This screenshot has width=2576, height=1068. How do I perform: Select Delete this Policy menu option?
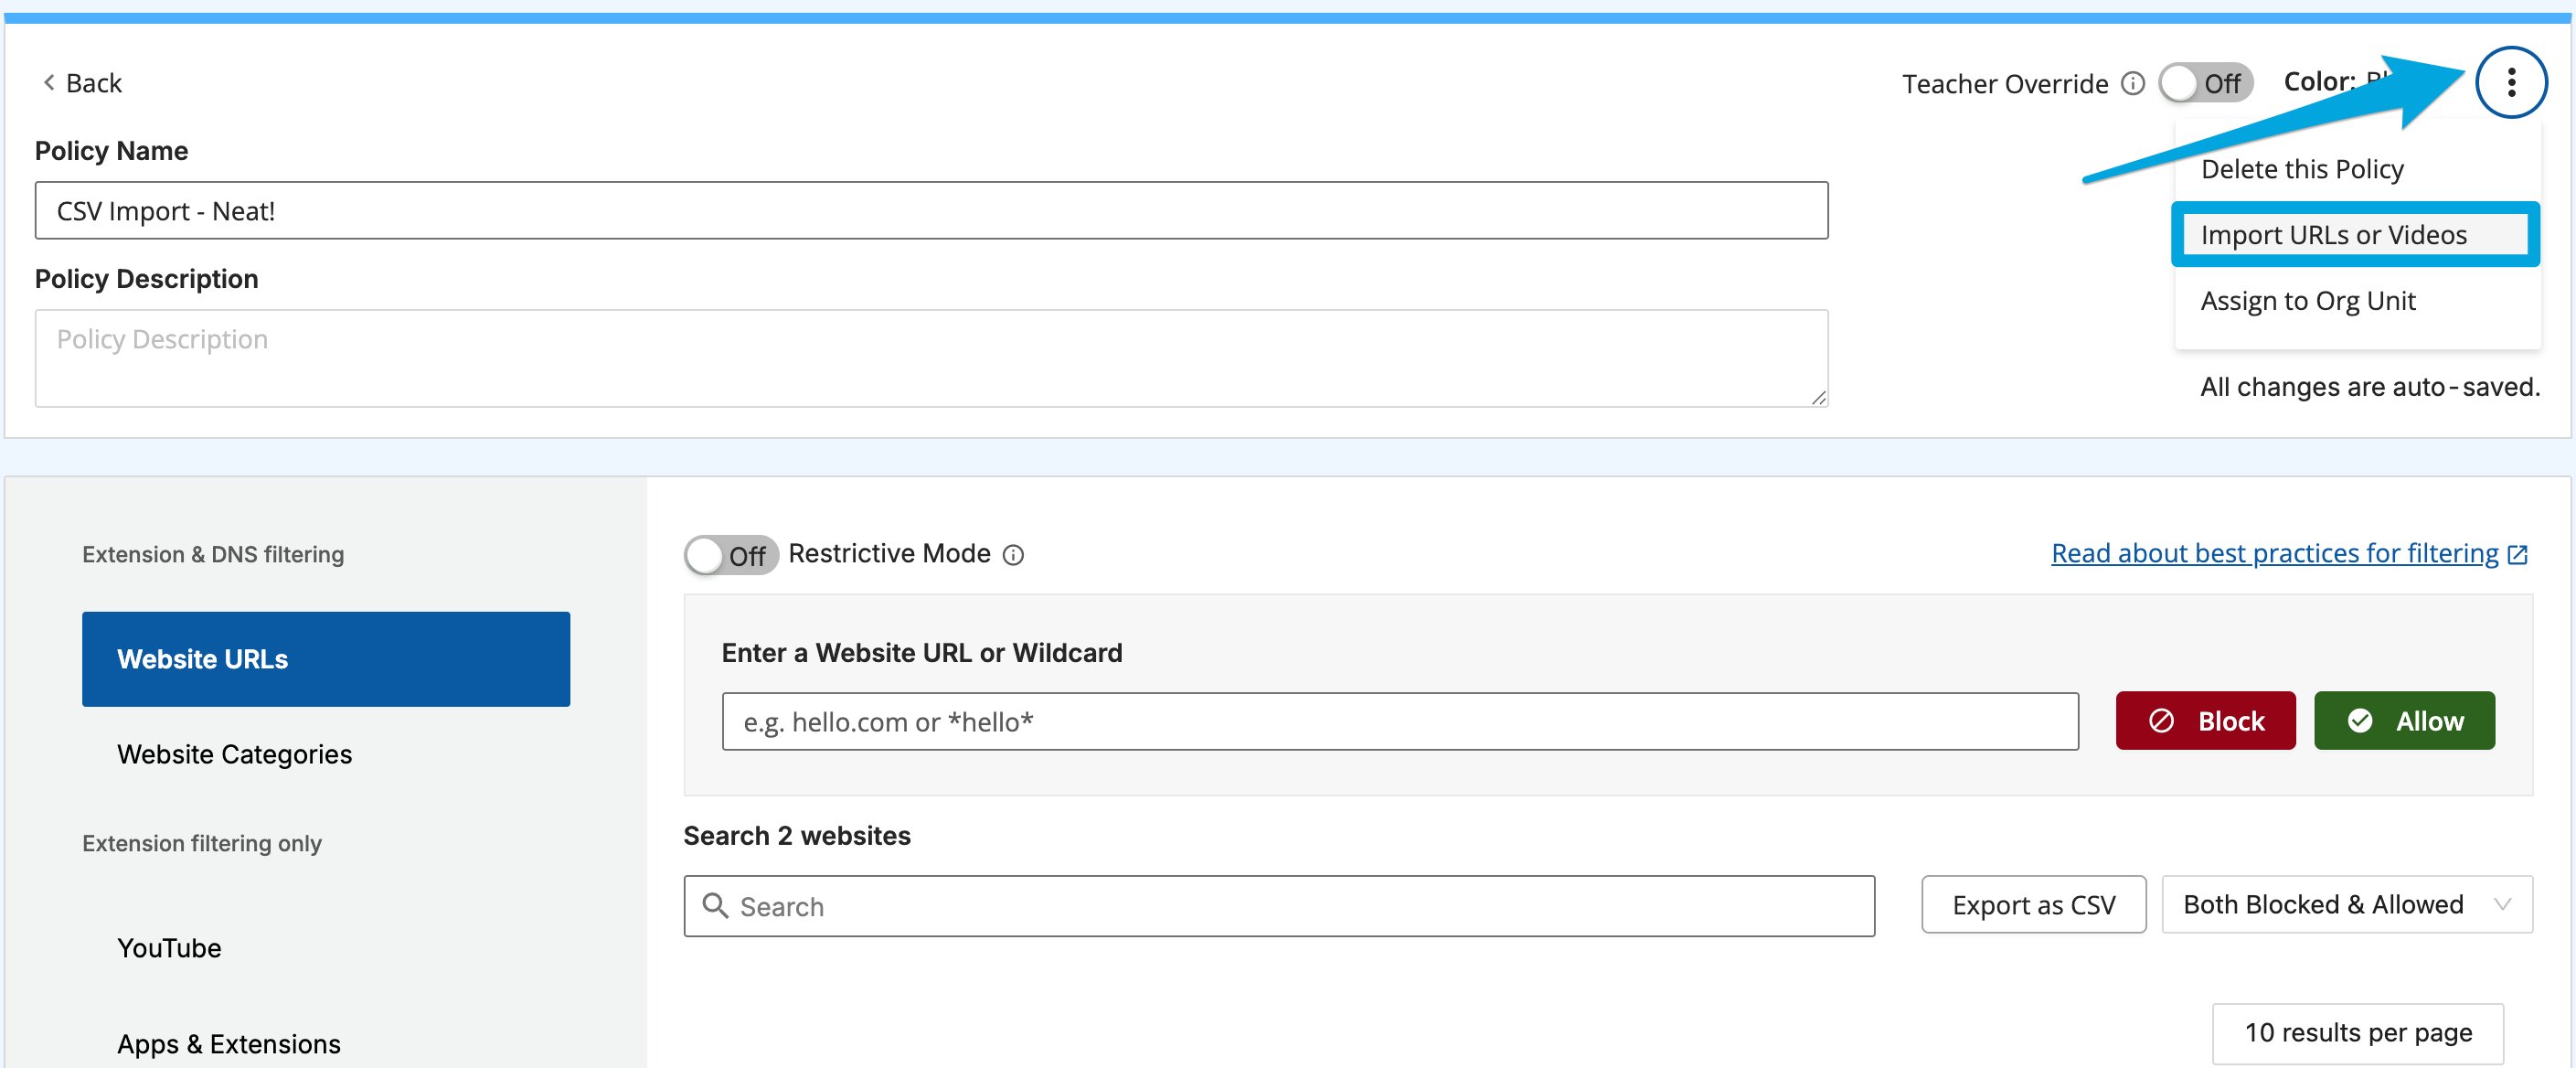point(2301,168)
